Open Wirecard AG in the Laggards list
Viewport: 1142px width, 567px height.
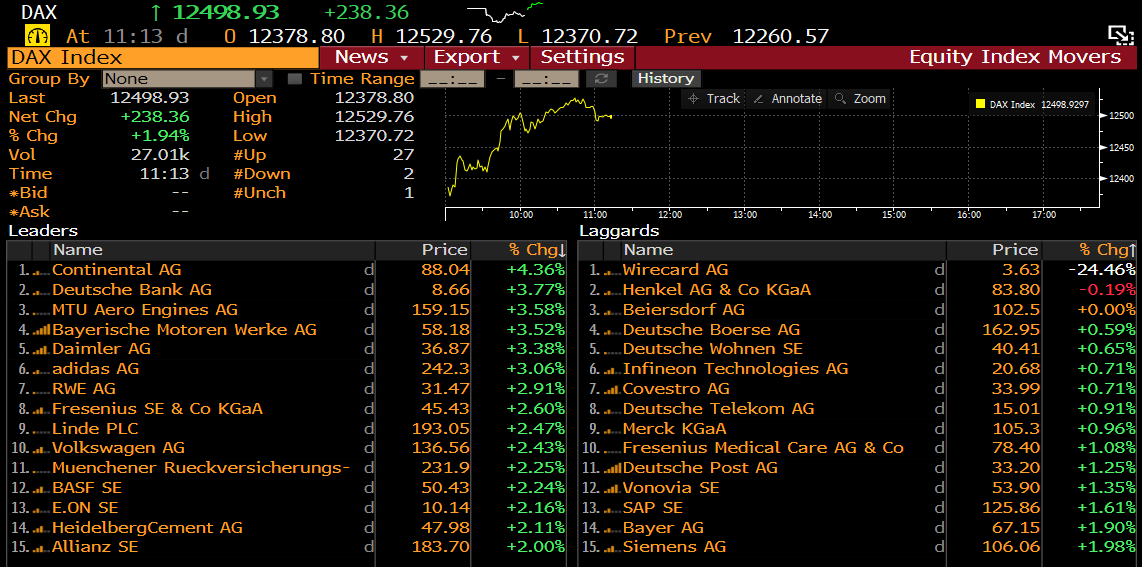(x=675, y=270)
